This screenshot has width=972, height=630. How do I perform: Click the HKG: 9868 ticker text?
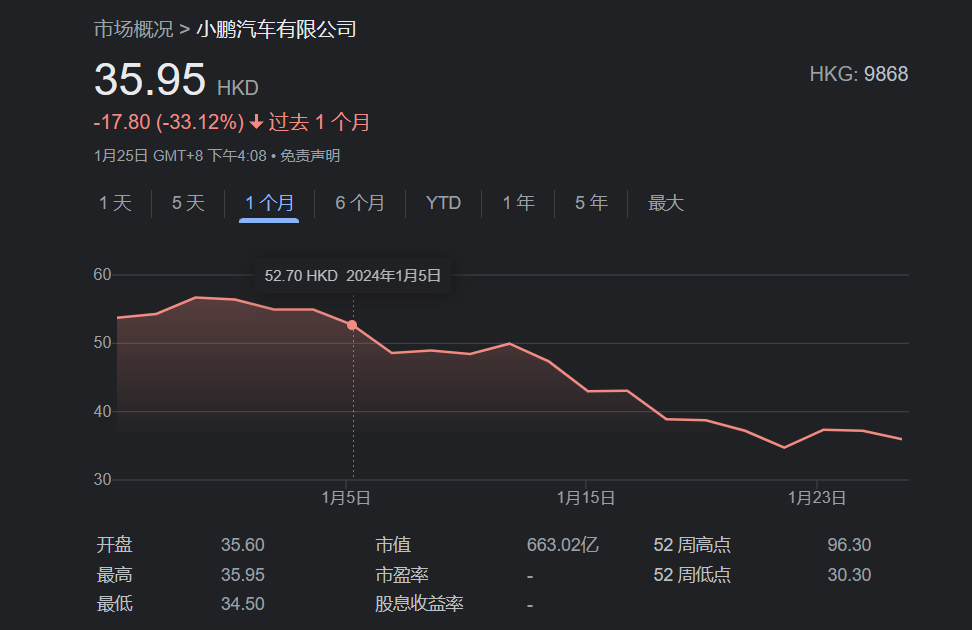[x=859, y=74]
